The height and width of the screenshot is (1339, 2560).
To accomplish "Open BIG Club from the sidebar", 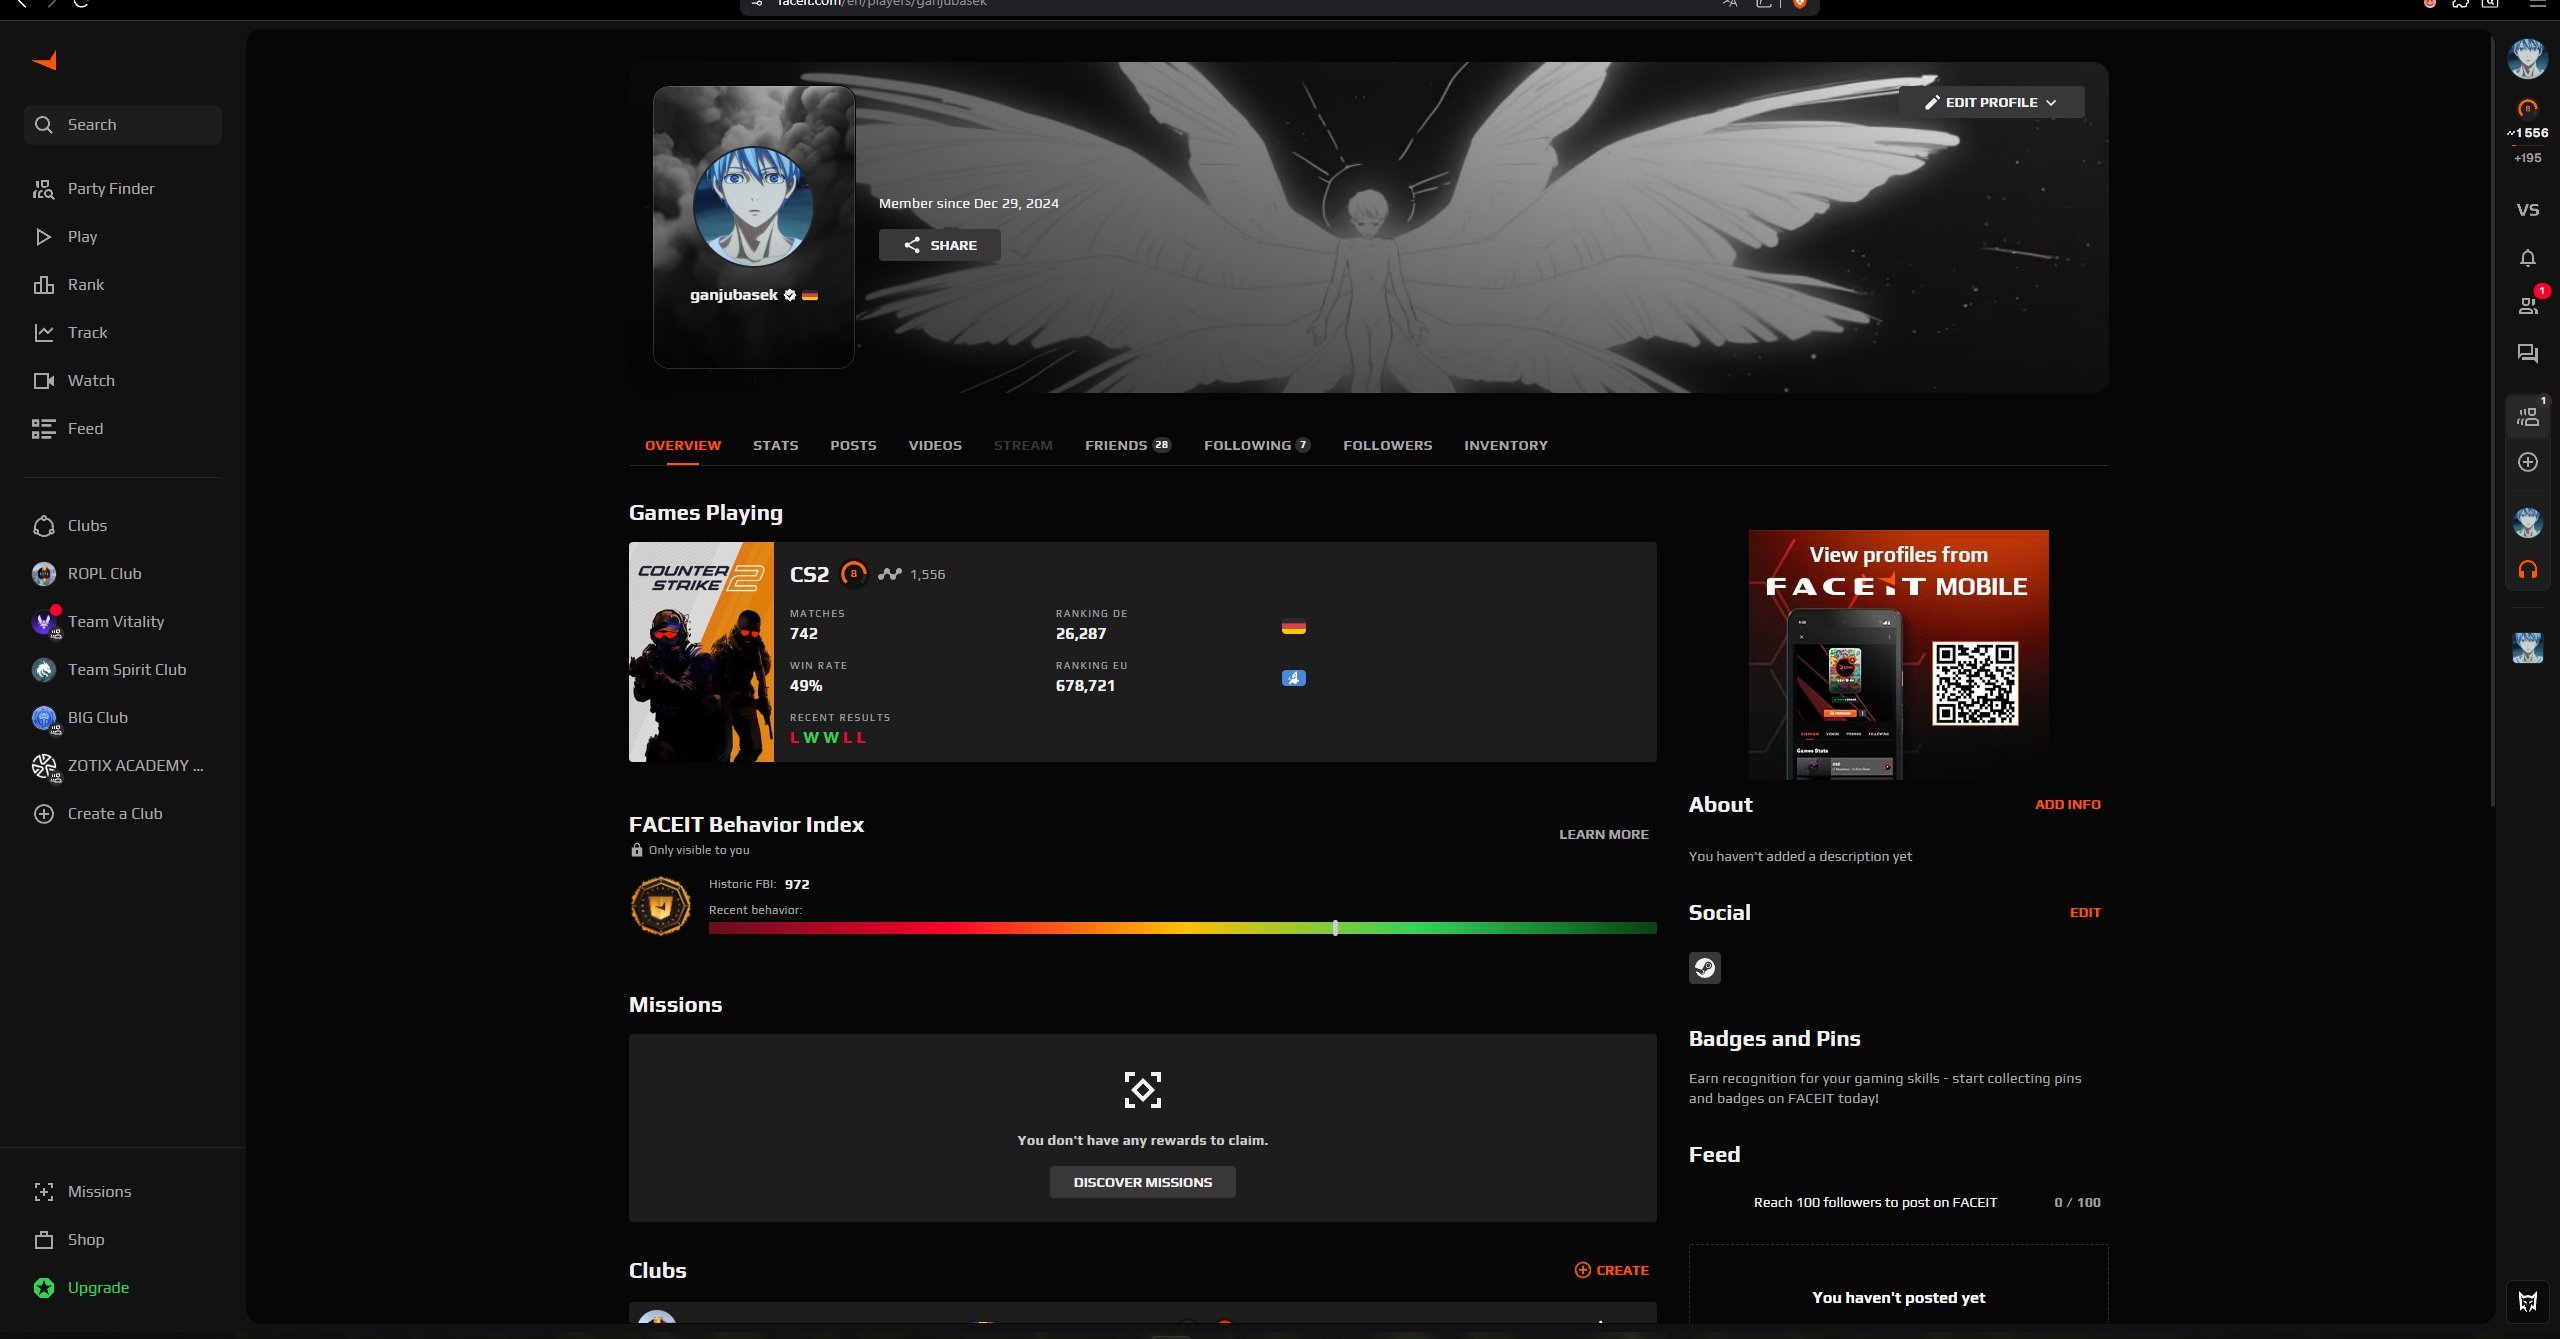I will (x=97, y=717).
